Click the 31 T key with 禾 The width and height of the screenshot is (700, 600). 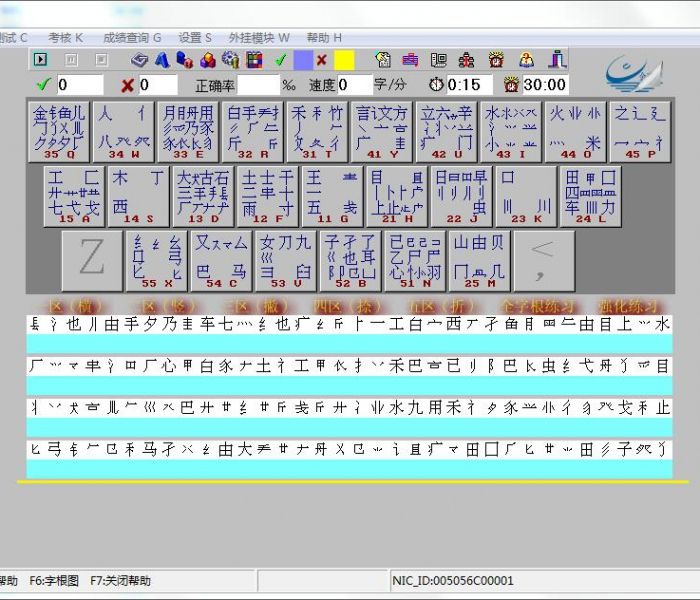tap(317, 131)
